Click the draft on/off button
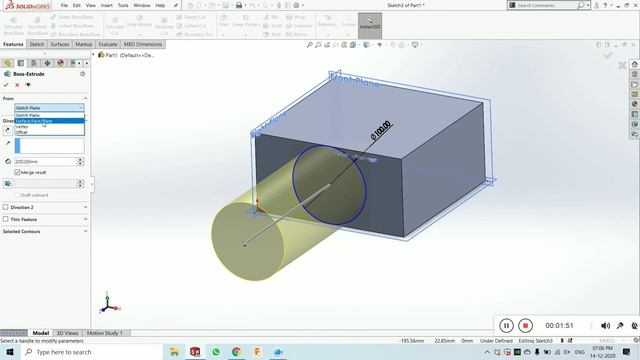This screenshot has width=640, height=360. tap(8, 184)
